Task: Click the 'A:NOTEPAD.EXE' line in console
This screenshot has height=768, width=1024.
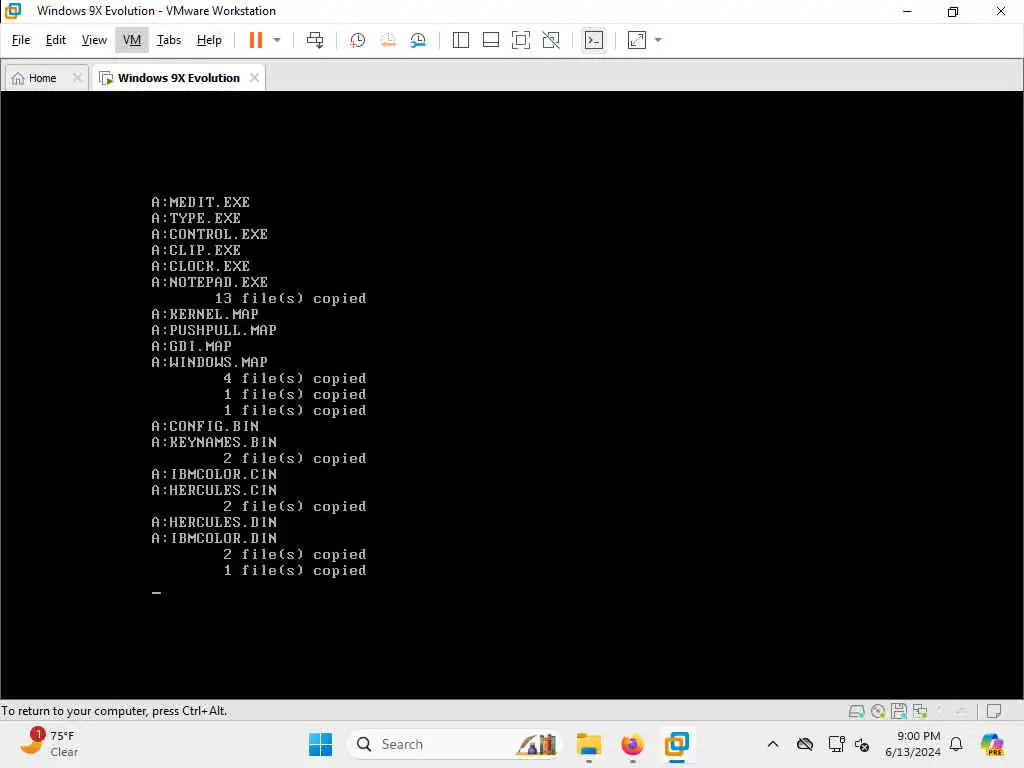Action: pyautogui.click(x=210, y=282)
